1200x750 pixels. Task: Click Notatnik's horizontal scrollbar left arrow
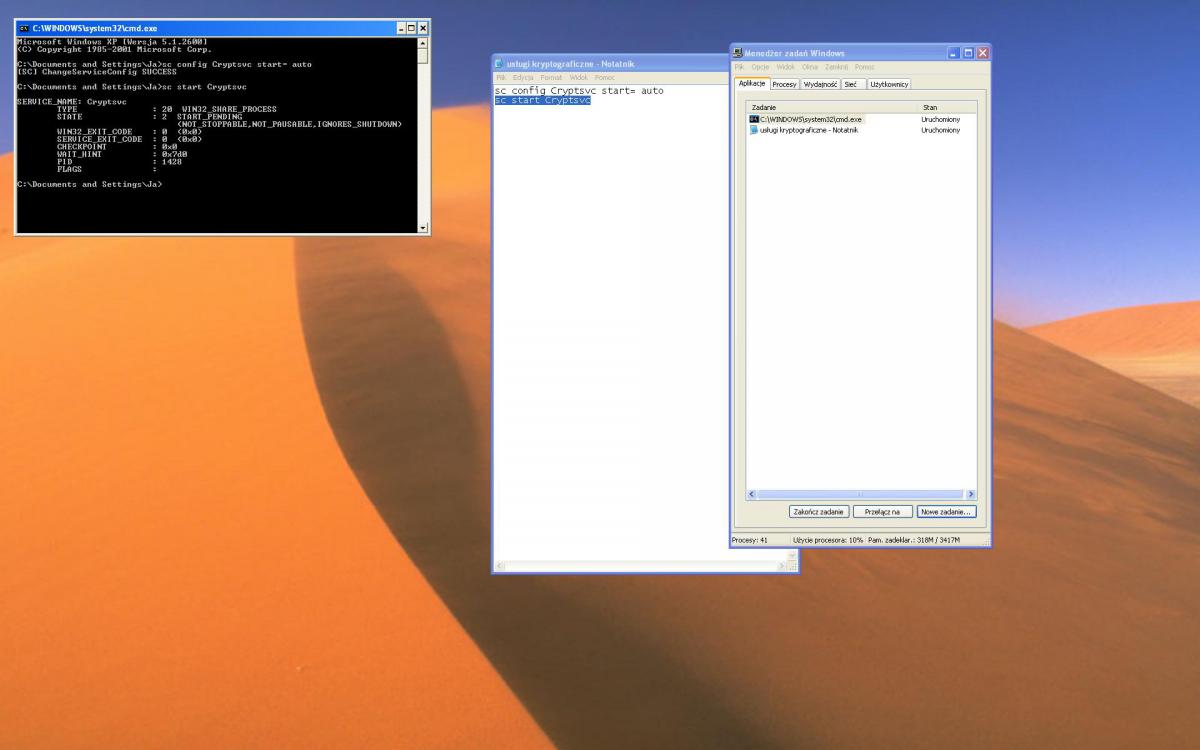pos(499,567)
